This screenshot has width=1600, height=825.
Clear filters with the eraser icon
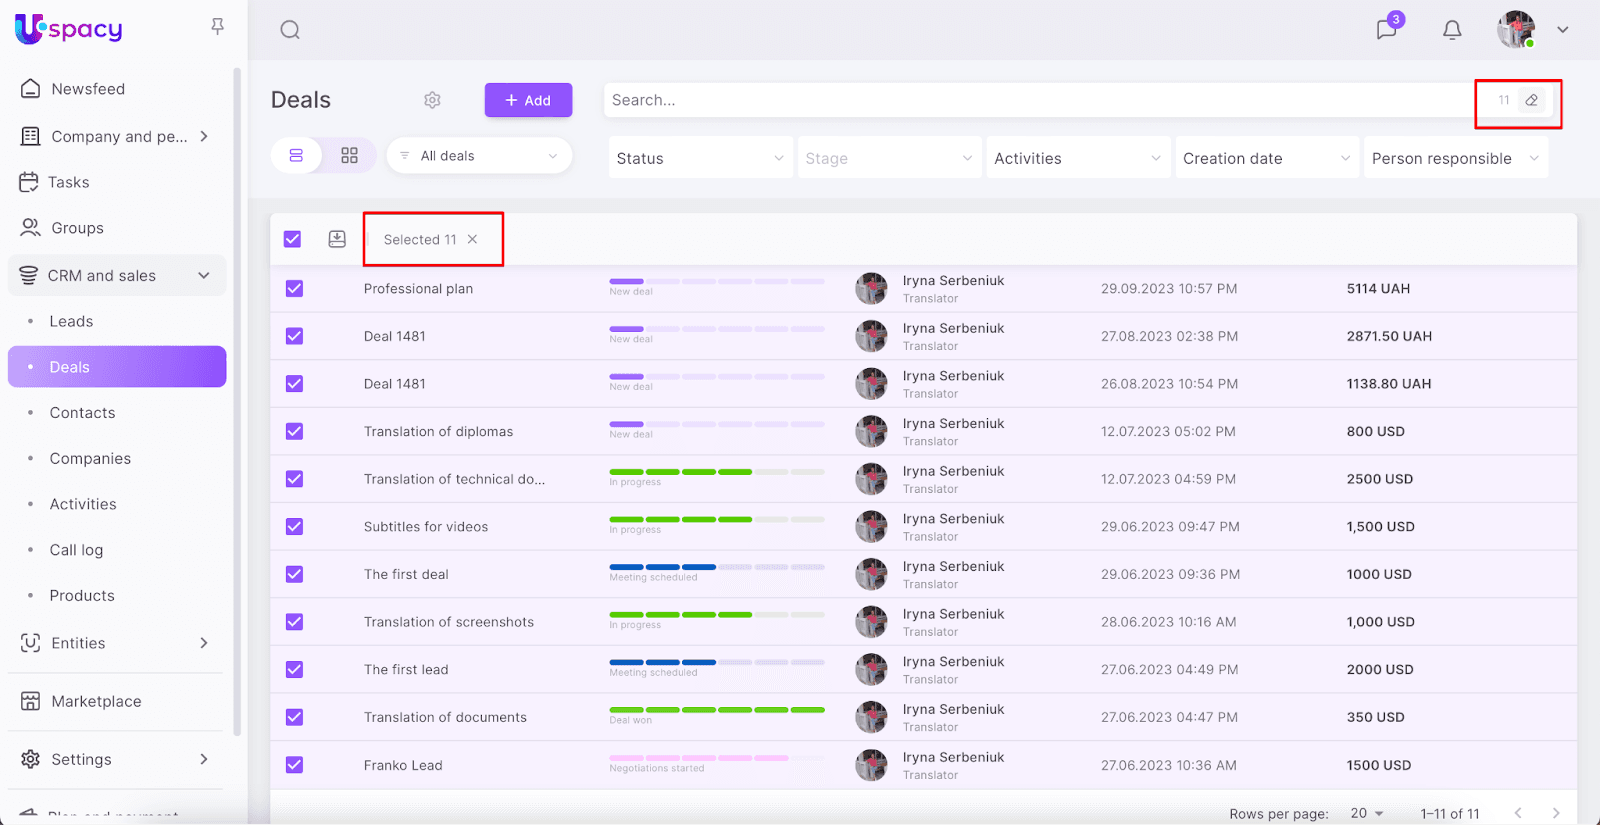pyautogui.click(x=1531, y=100)
